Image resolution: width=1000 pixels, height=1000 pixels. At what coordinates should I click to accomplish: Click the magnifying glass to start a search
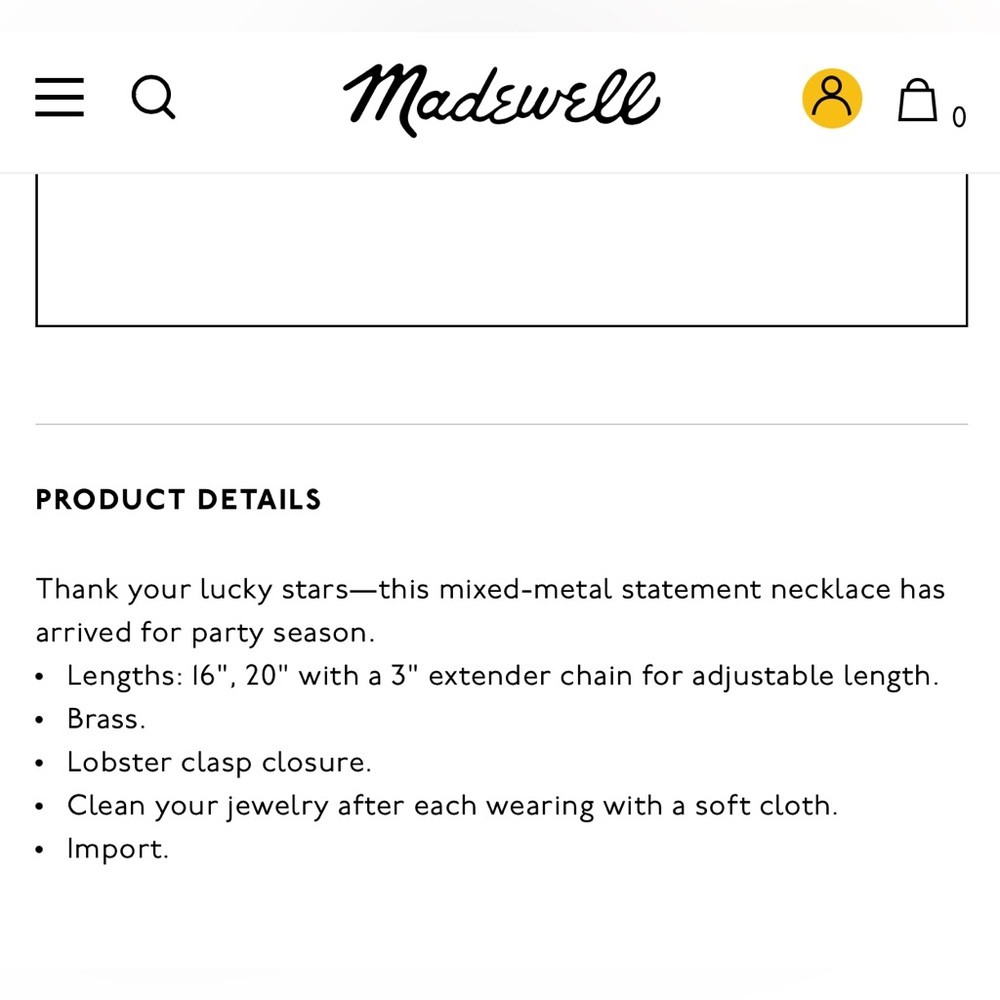click(153, 97)
